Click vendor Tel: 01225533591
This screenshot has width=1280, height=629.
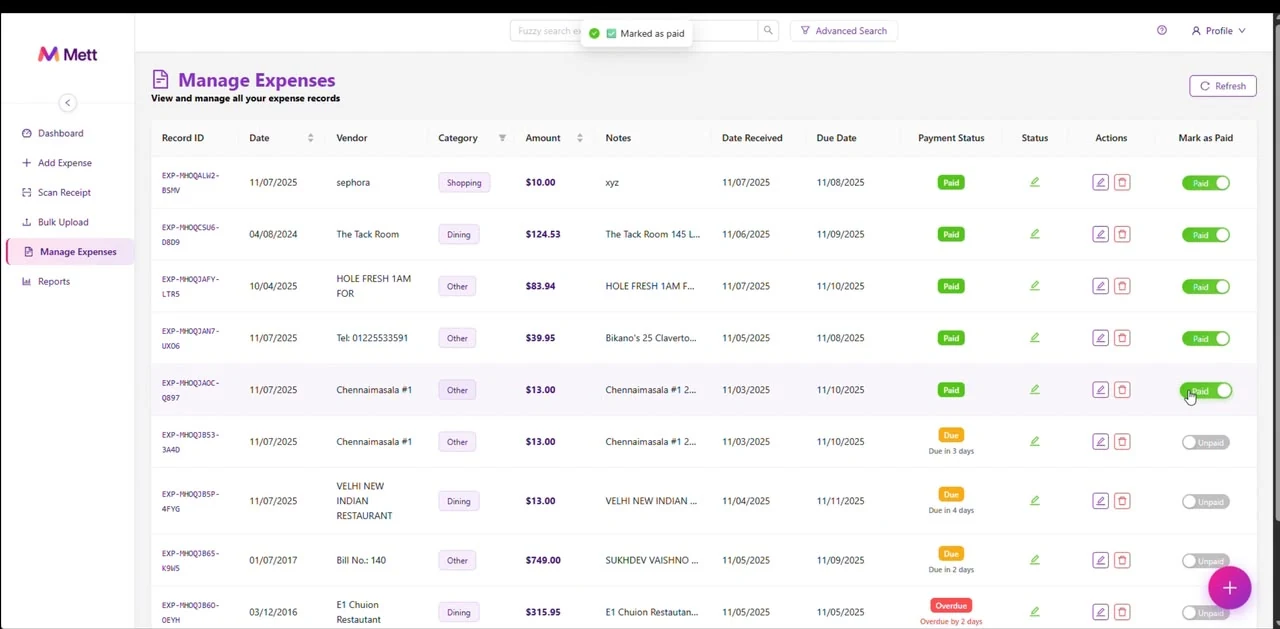tap(372, 338)
